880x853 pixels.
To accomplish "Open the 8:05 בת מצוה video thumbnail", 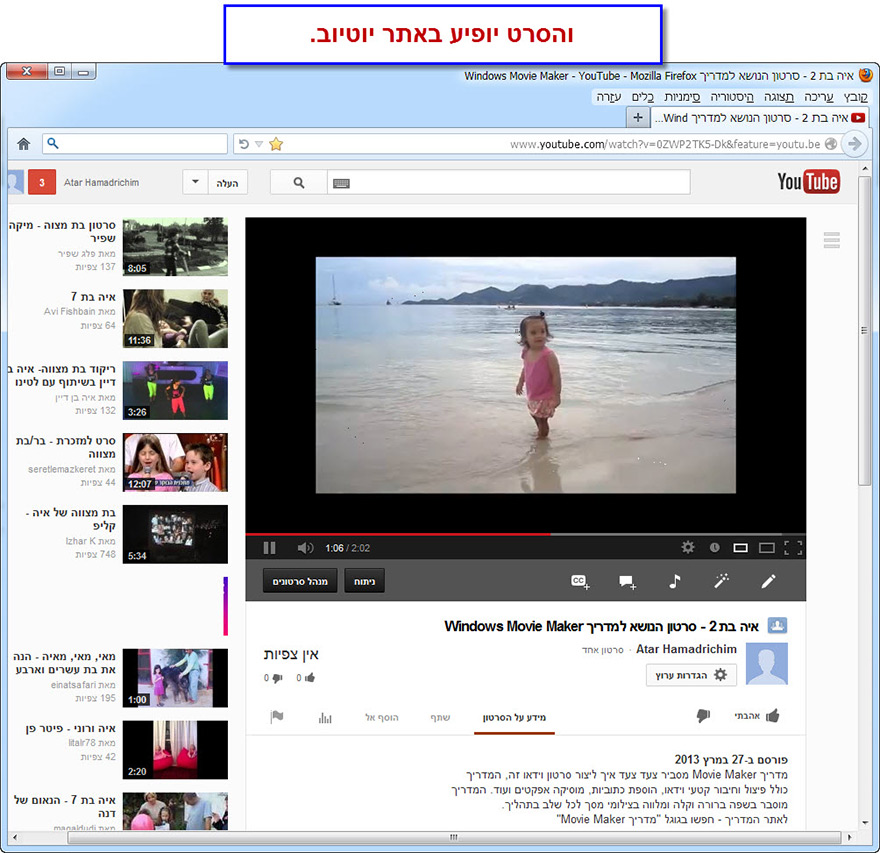I will click(175, 246).
